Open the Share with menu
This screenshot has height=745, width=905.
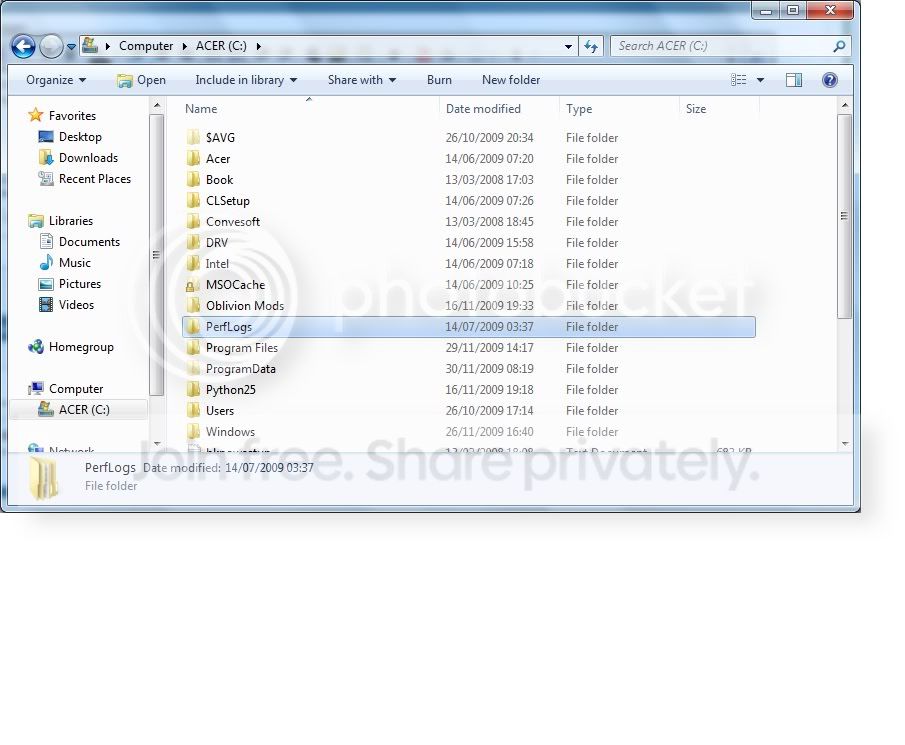pyautogui.click(x=362, y=80)
